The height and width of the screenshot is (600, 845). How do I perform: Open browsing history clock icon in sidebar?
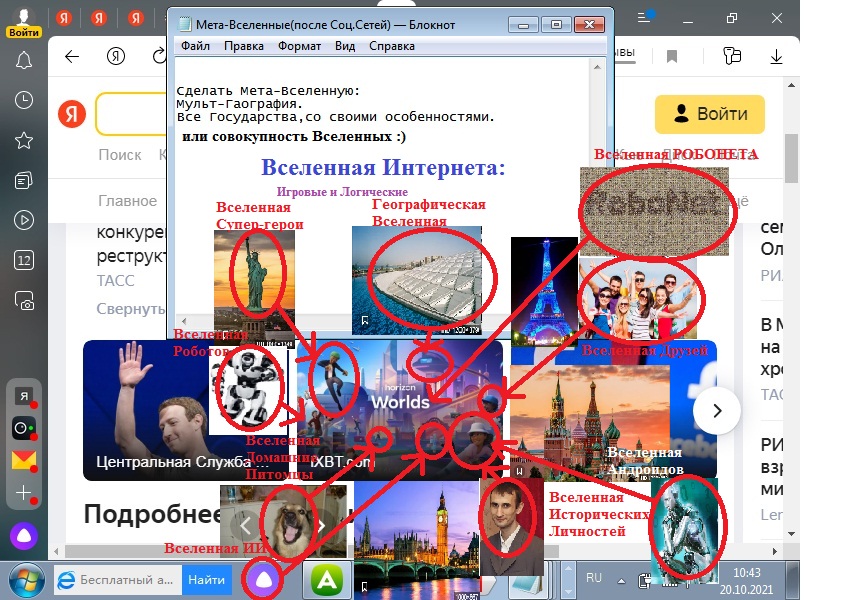coord(24,100)
